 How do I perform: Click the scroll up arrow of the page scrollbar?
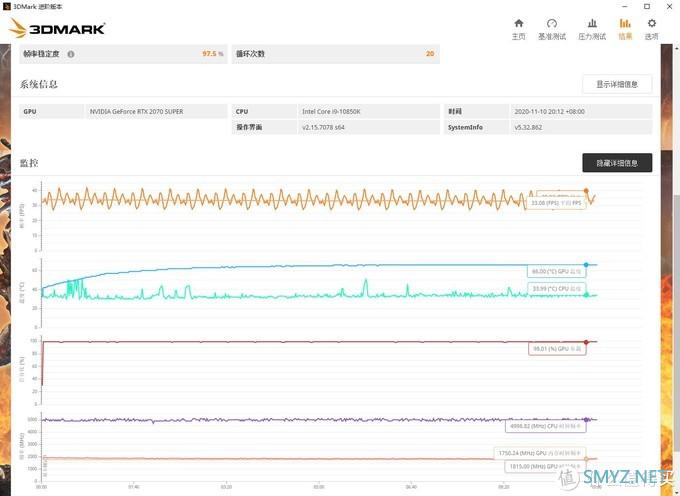coord(676,47)
